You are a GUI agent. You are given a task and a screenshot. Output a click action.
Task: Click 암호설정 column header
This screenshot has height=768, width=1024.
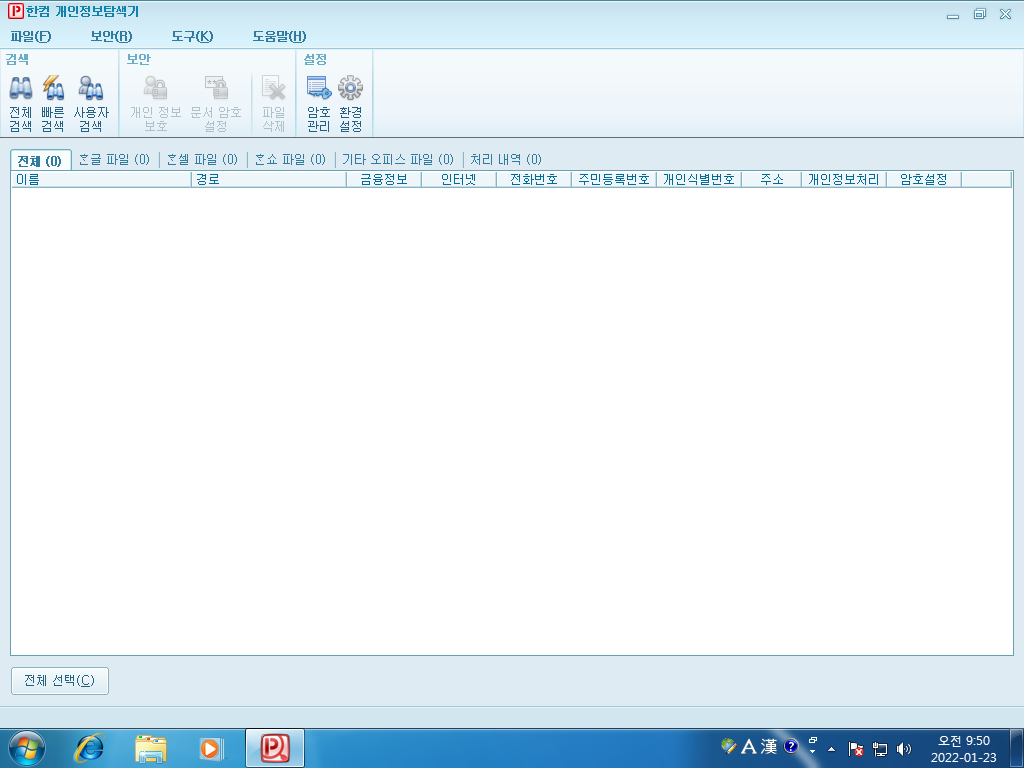(923, 179)
